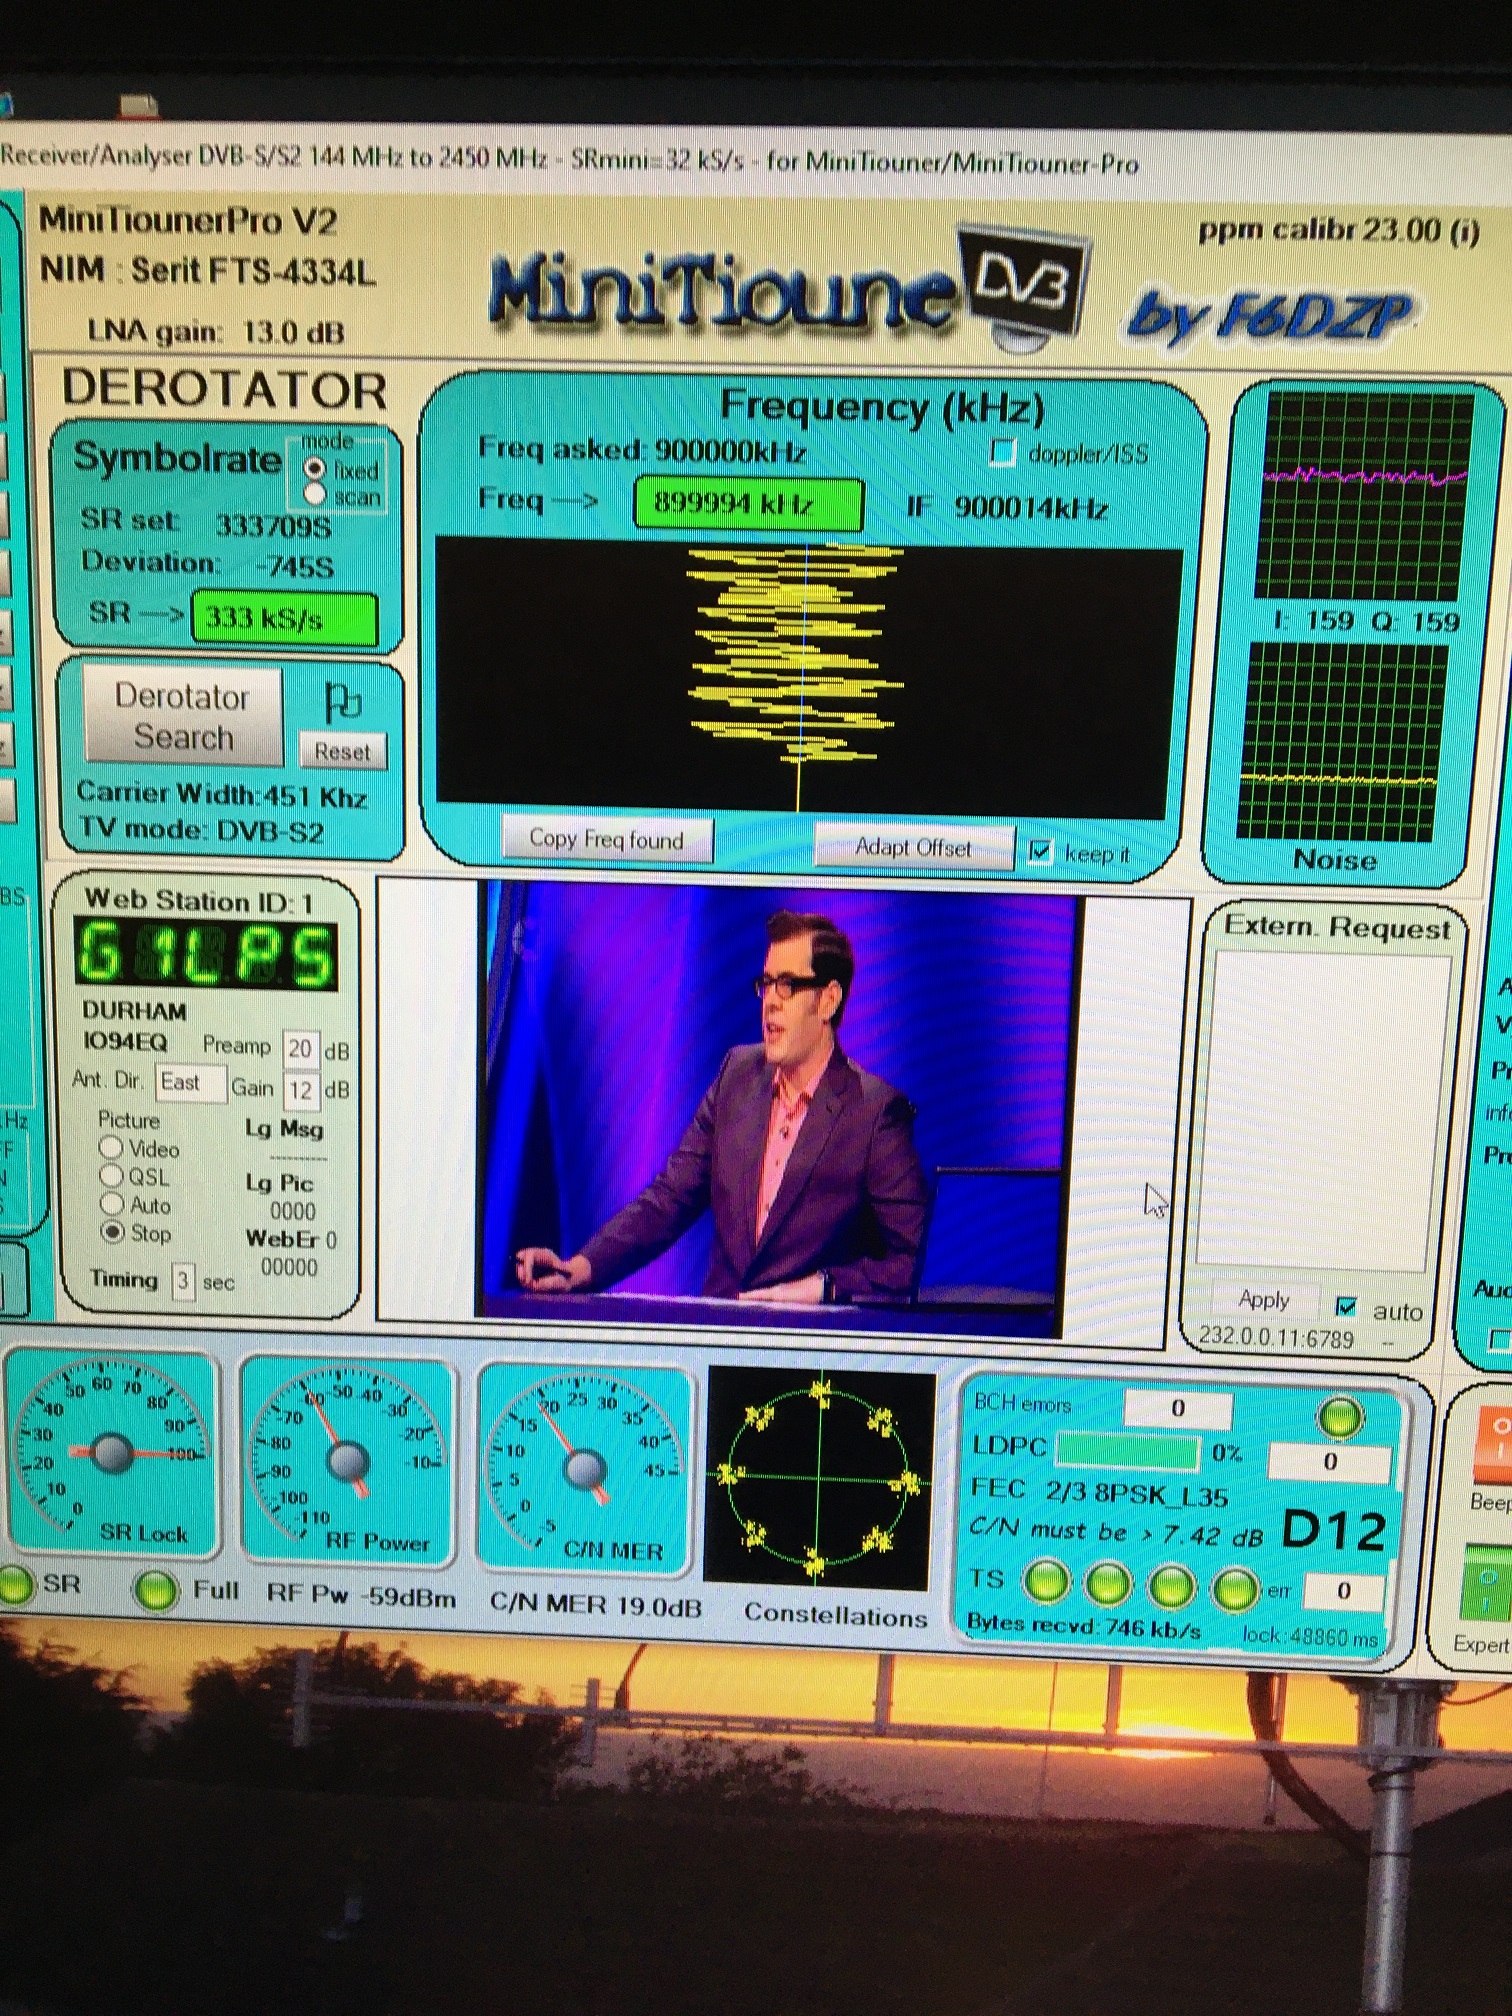Select the QSL picture radio button
1512x2016 pixels.
(x=111, y=1175)
